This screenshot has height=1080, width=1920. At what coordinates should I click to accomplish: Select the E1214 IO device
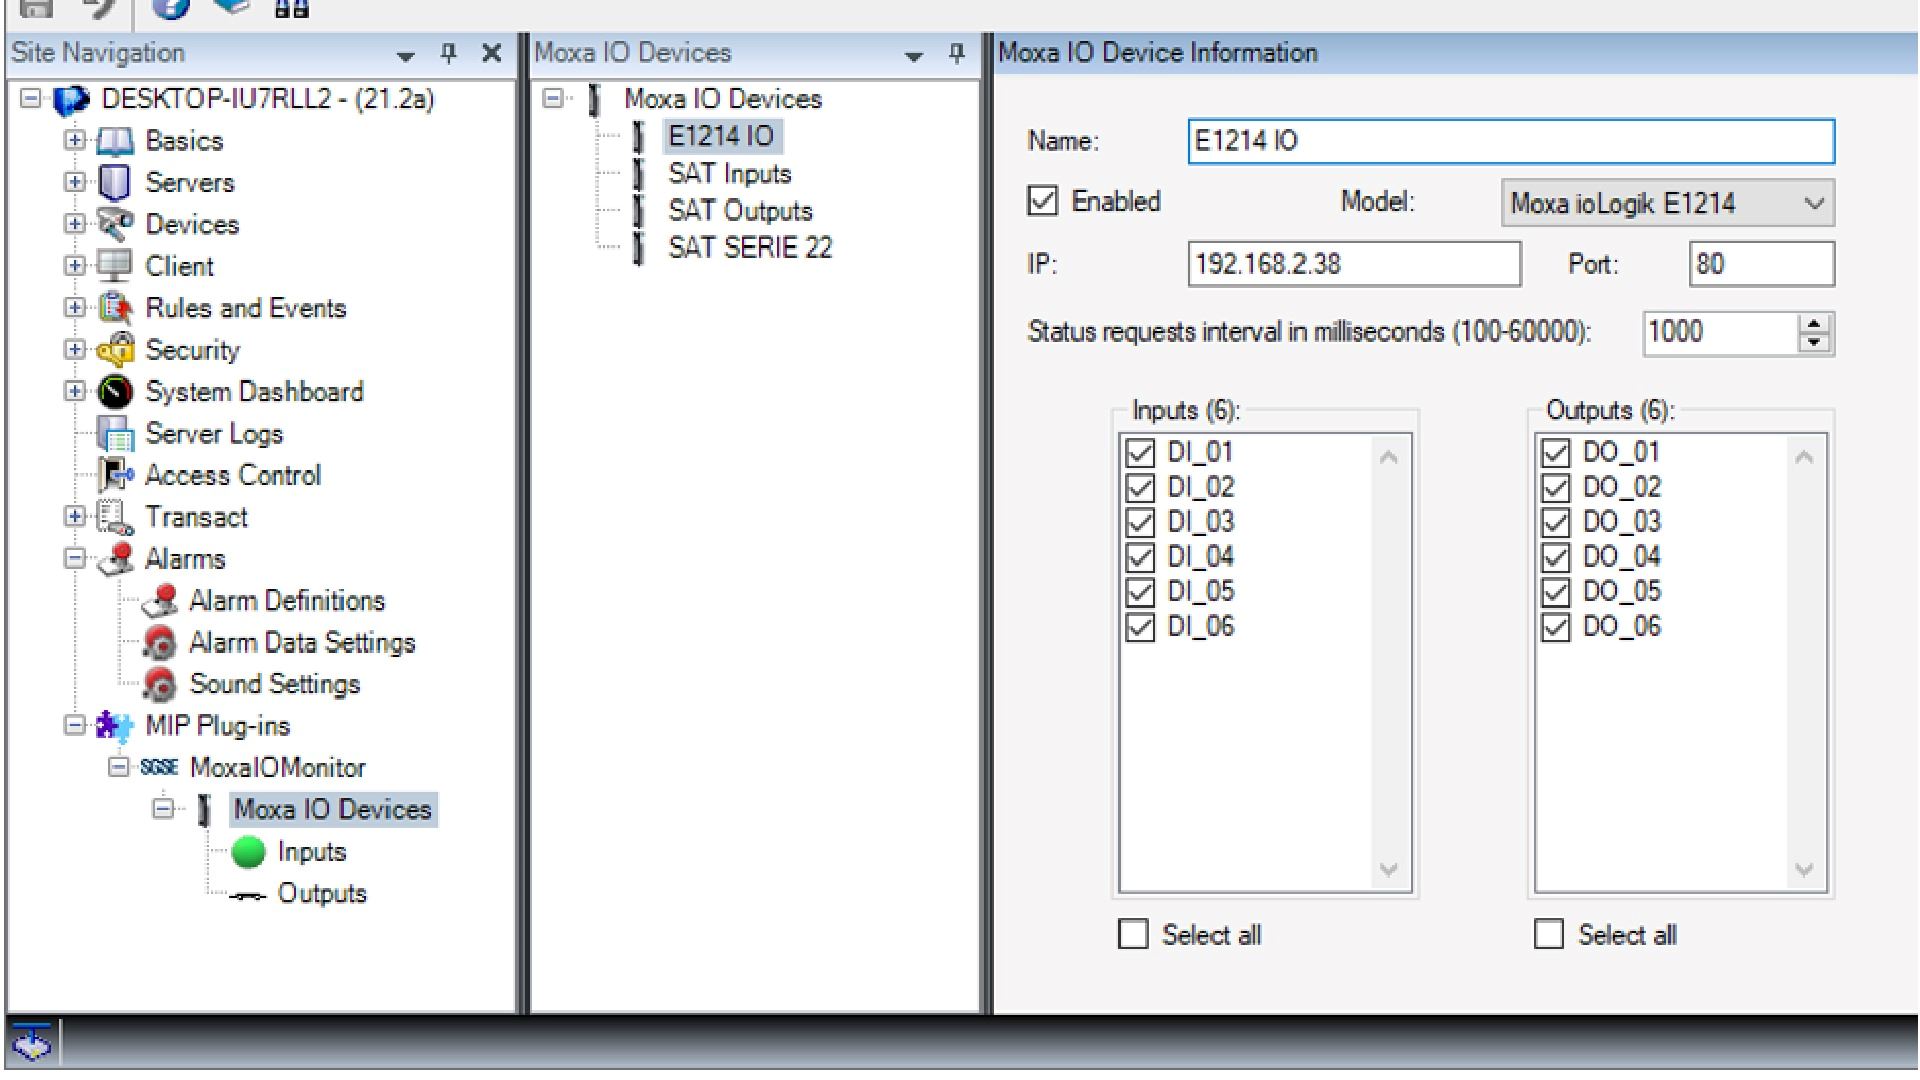pyautogui.click(x=721, y=136)
